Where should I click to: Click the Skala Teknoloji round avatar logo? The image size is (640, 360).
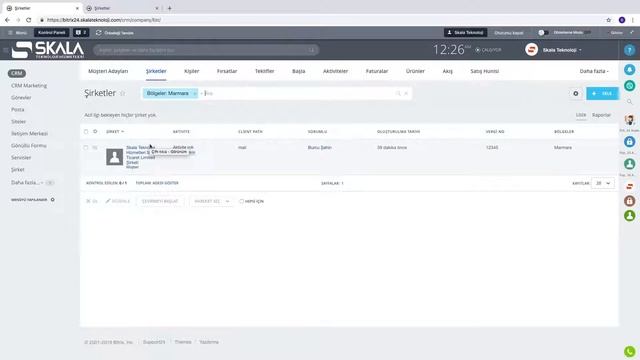point(531,50)
